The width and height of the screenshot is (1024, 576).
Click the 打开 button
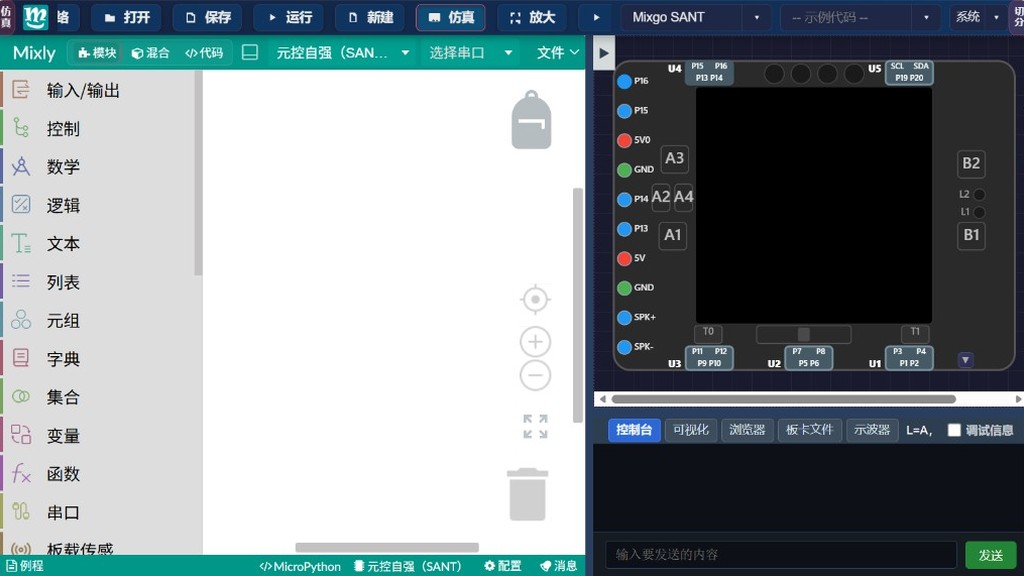tap(127, 18)
